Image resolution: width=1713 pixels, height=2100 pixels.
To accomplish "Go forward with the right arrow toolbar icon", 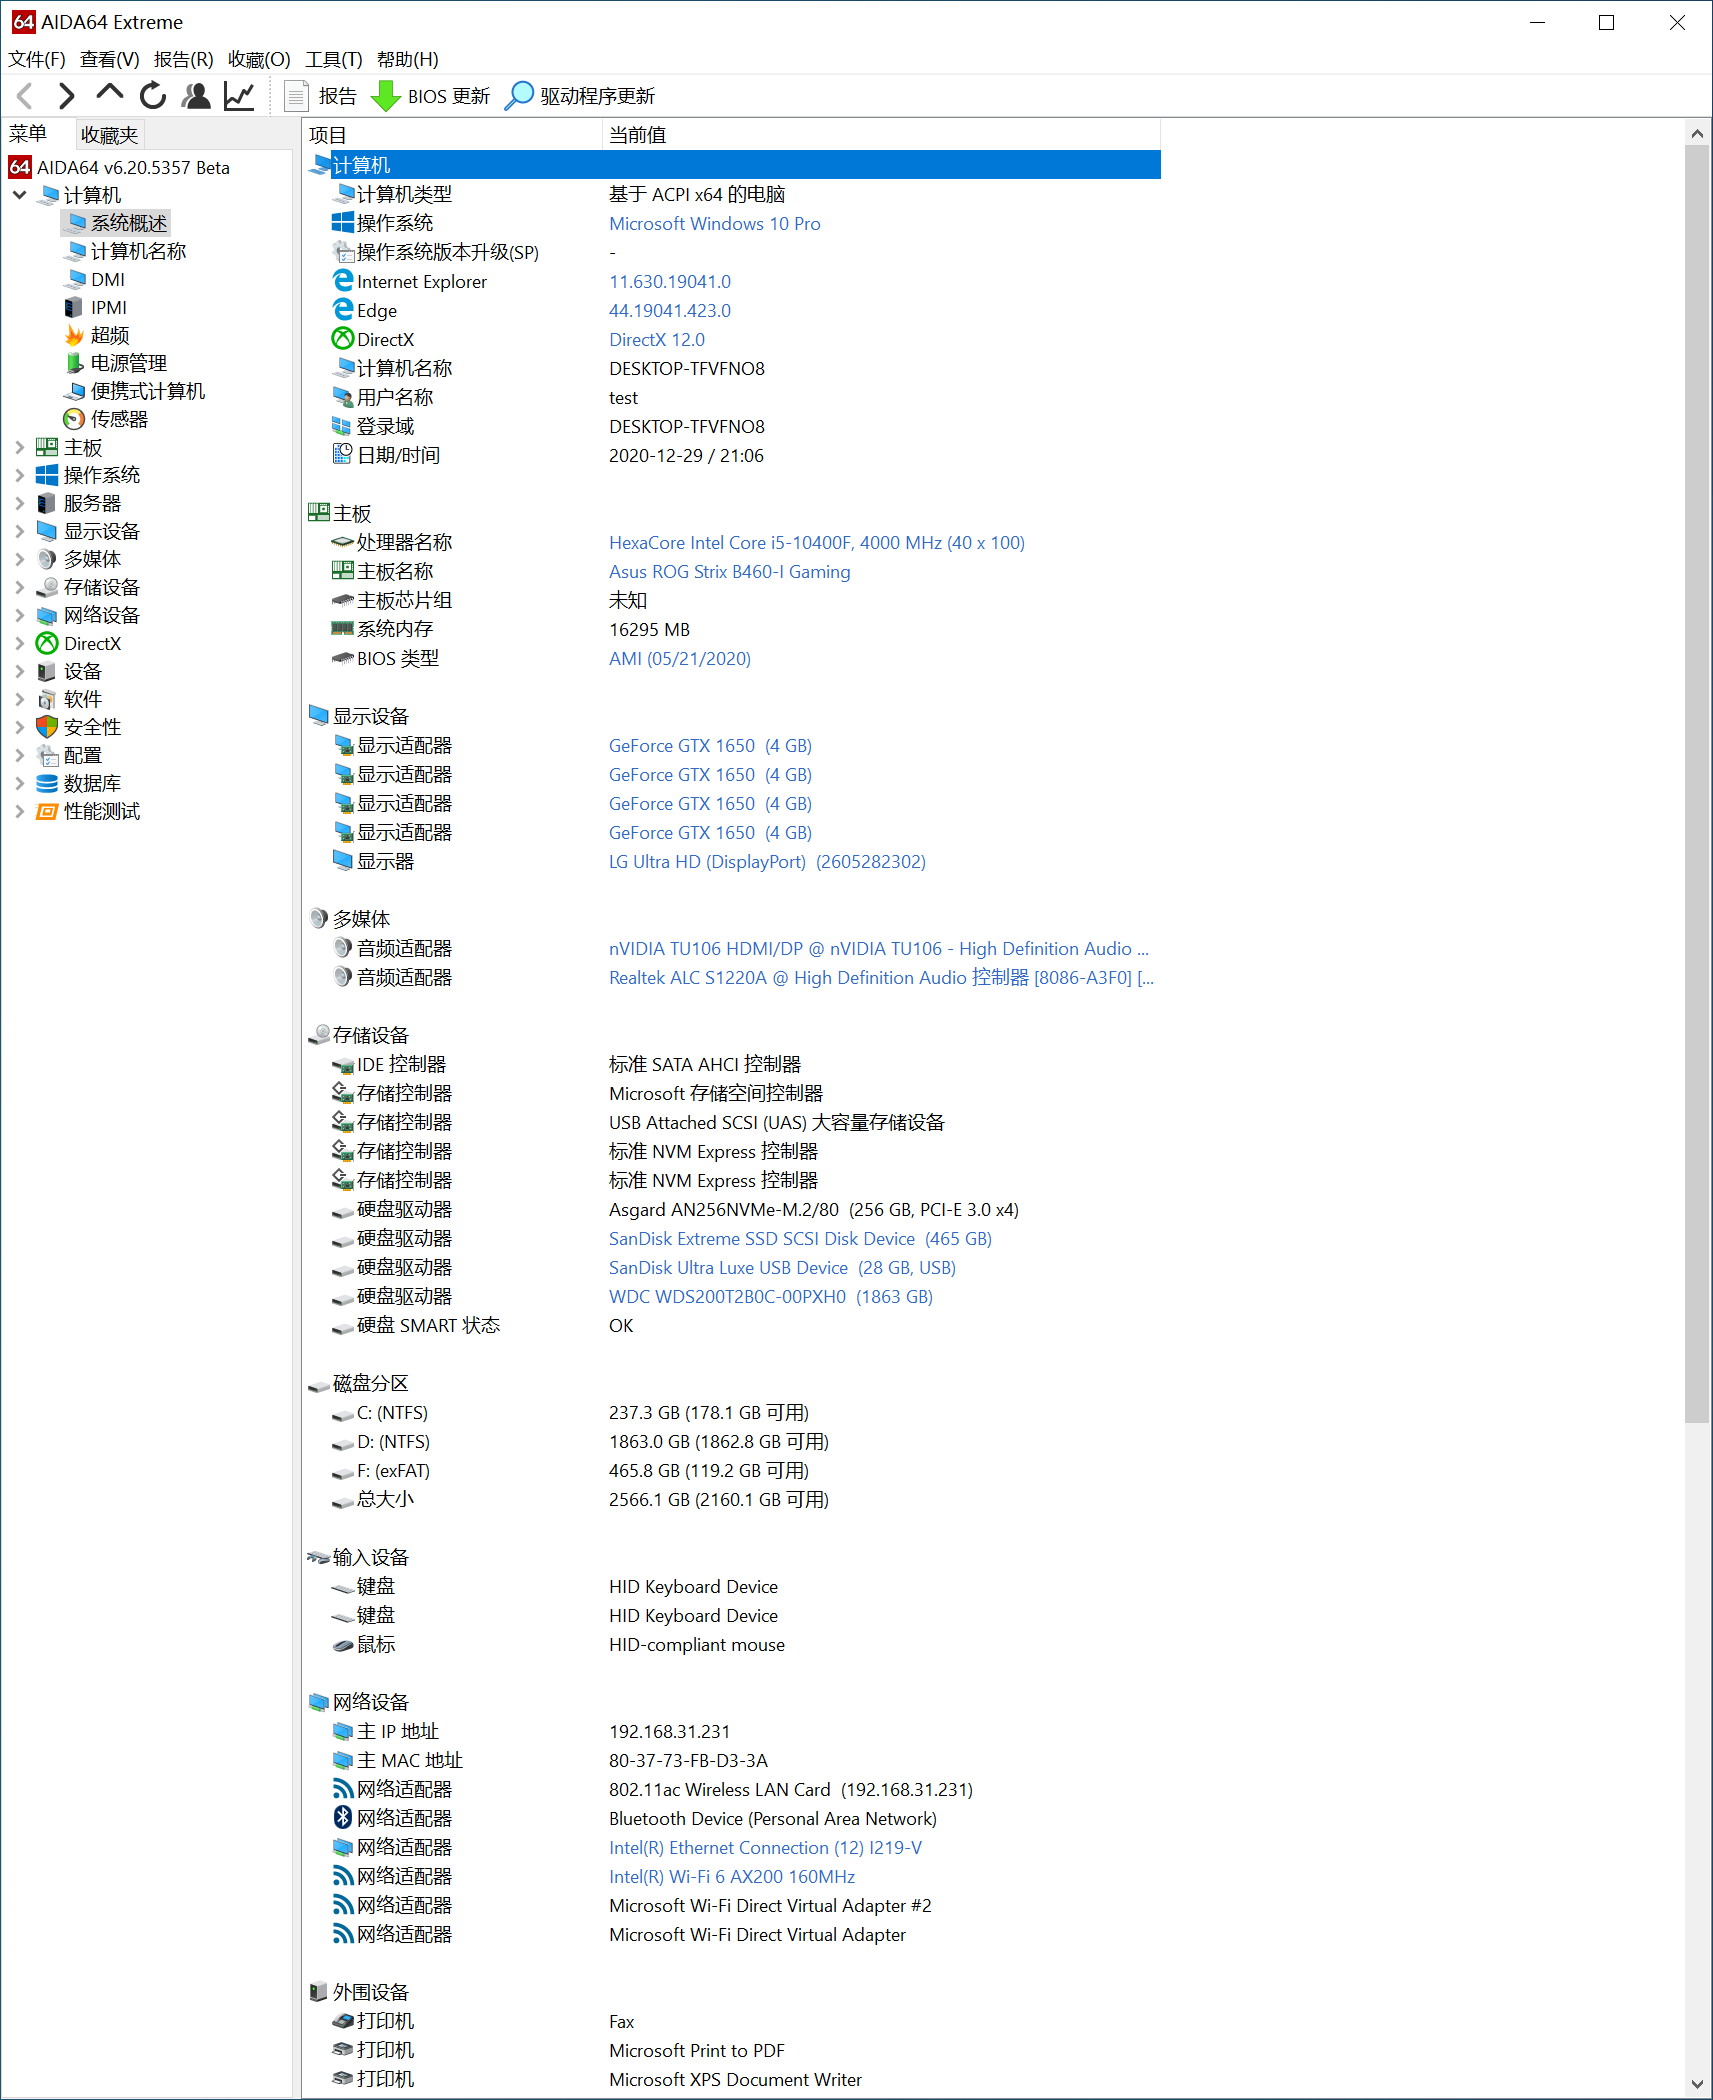I will click(66, 96).
